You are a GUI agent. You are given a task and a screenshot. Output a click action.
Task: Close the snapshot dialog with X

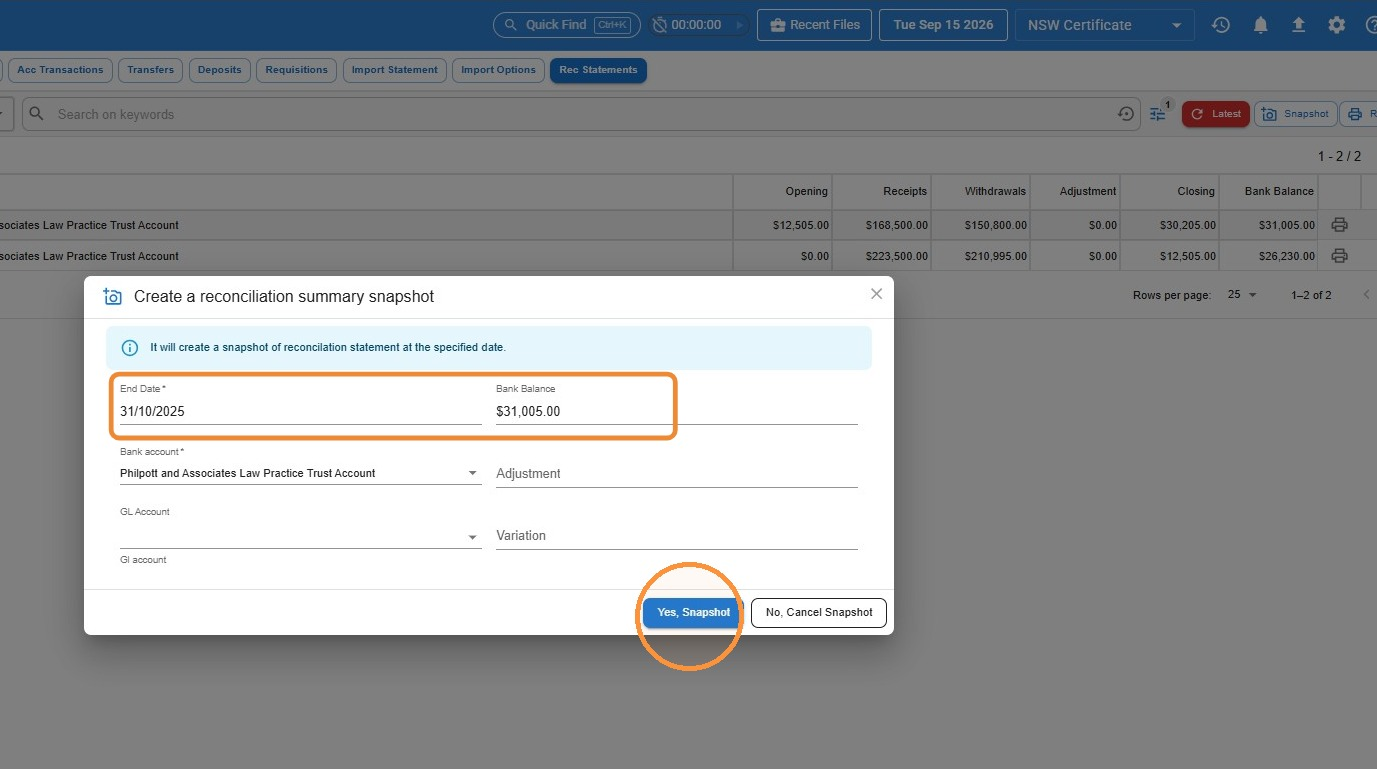click(x=876, y=294)
